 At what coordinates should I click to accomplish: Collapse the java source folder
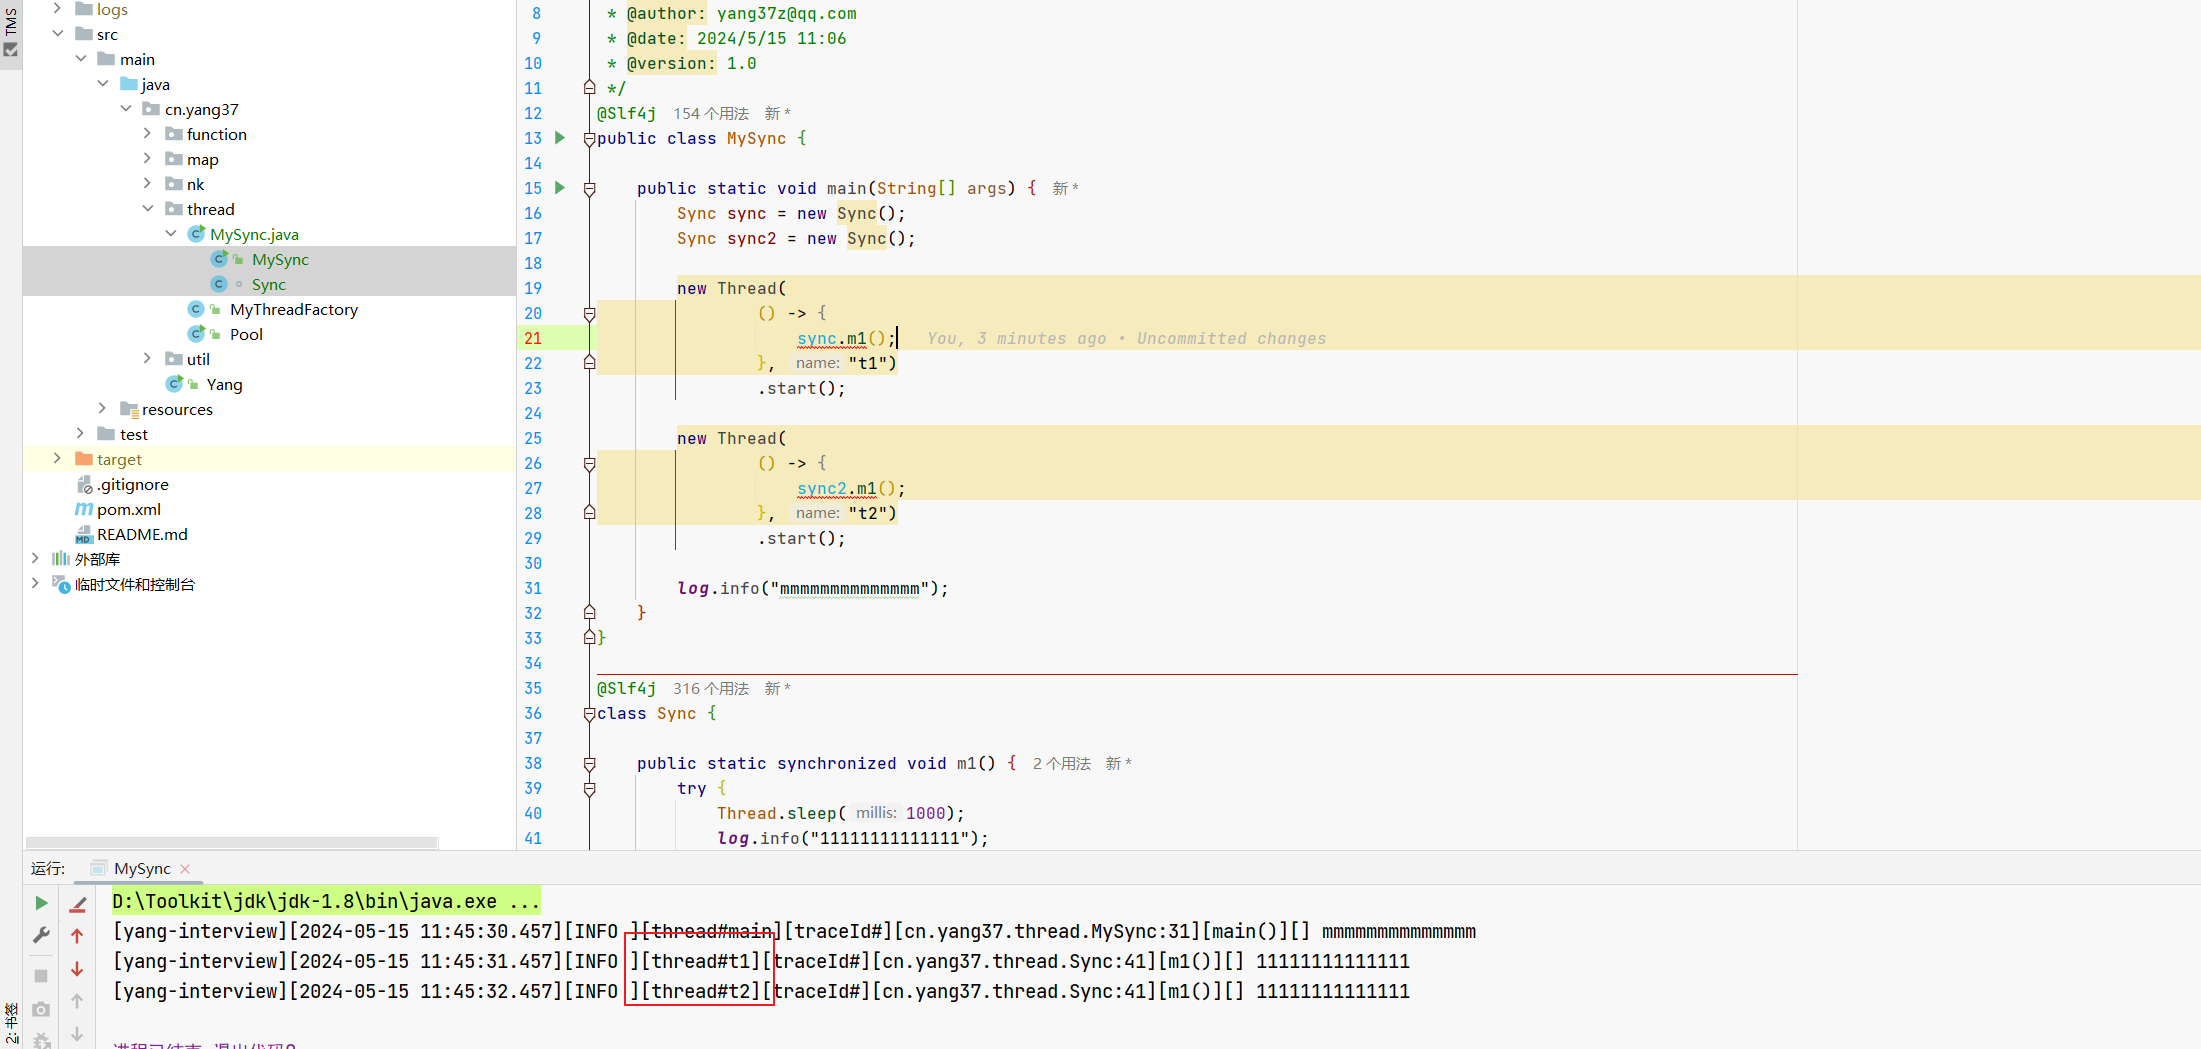click(103, 84)
